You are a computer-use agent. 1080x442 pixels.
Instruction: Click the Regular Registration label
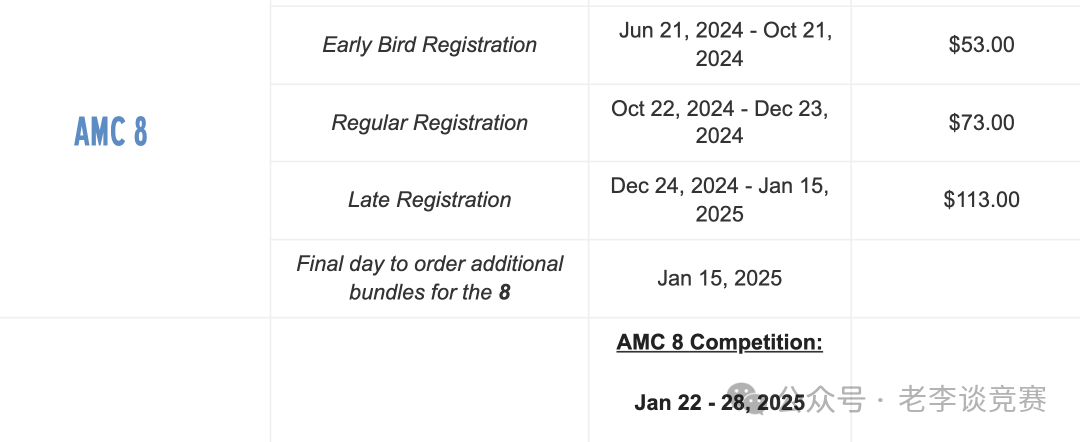click(429, 123)
